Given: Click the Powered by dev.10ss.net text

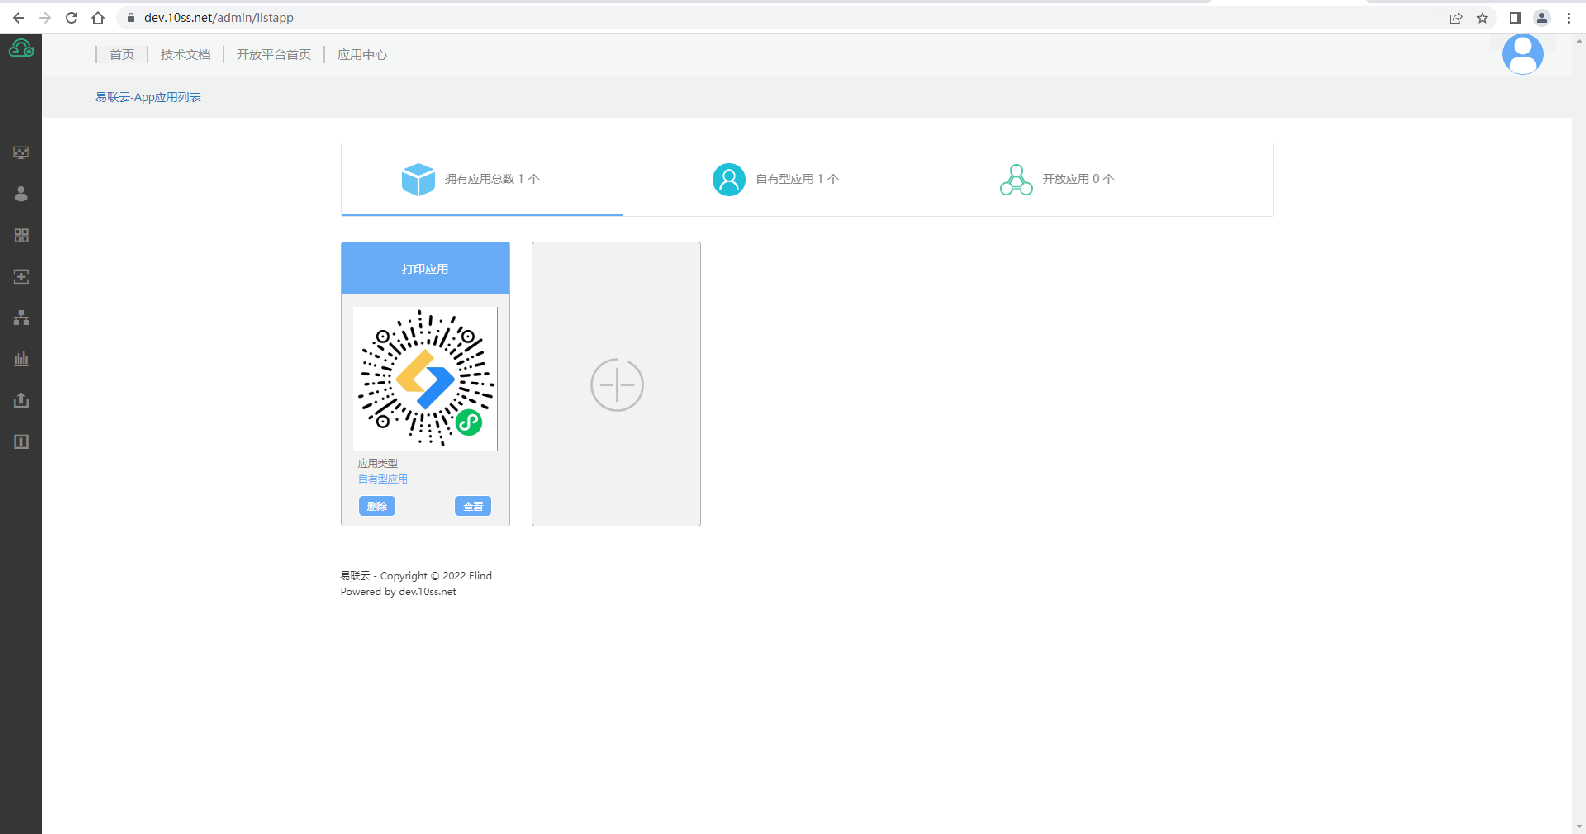Looking at the screenshot, I should coord(398,592).
